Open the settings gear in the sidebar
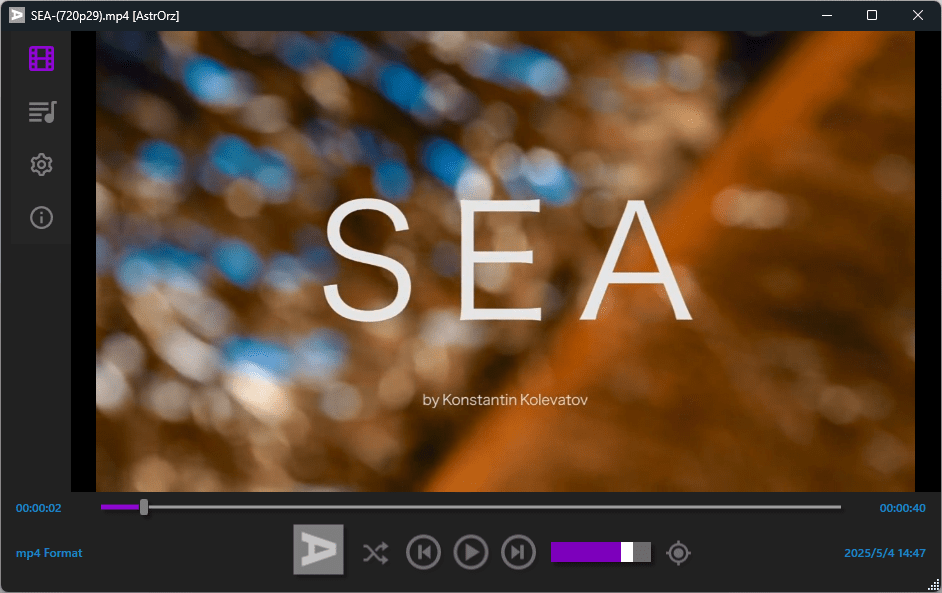The width and height of the screenshot is (942, 593). tap(41, 164)
